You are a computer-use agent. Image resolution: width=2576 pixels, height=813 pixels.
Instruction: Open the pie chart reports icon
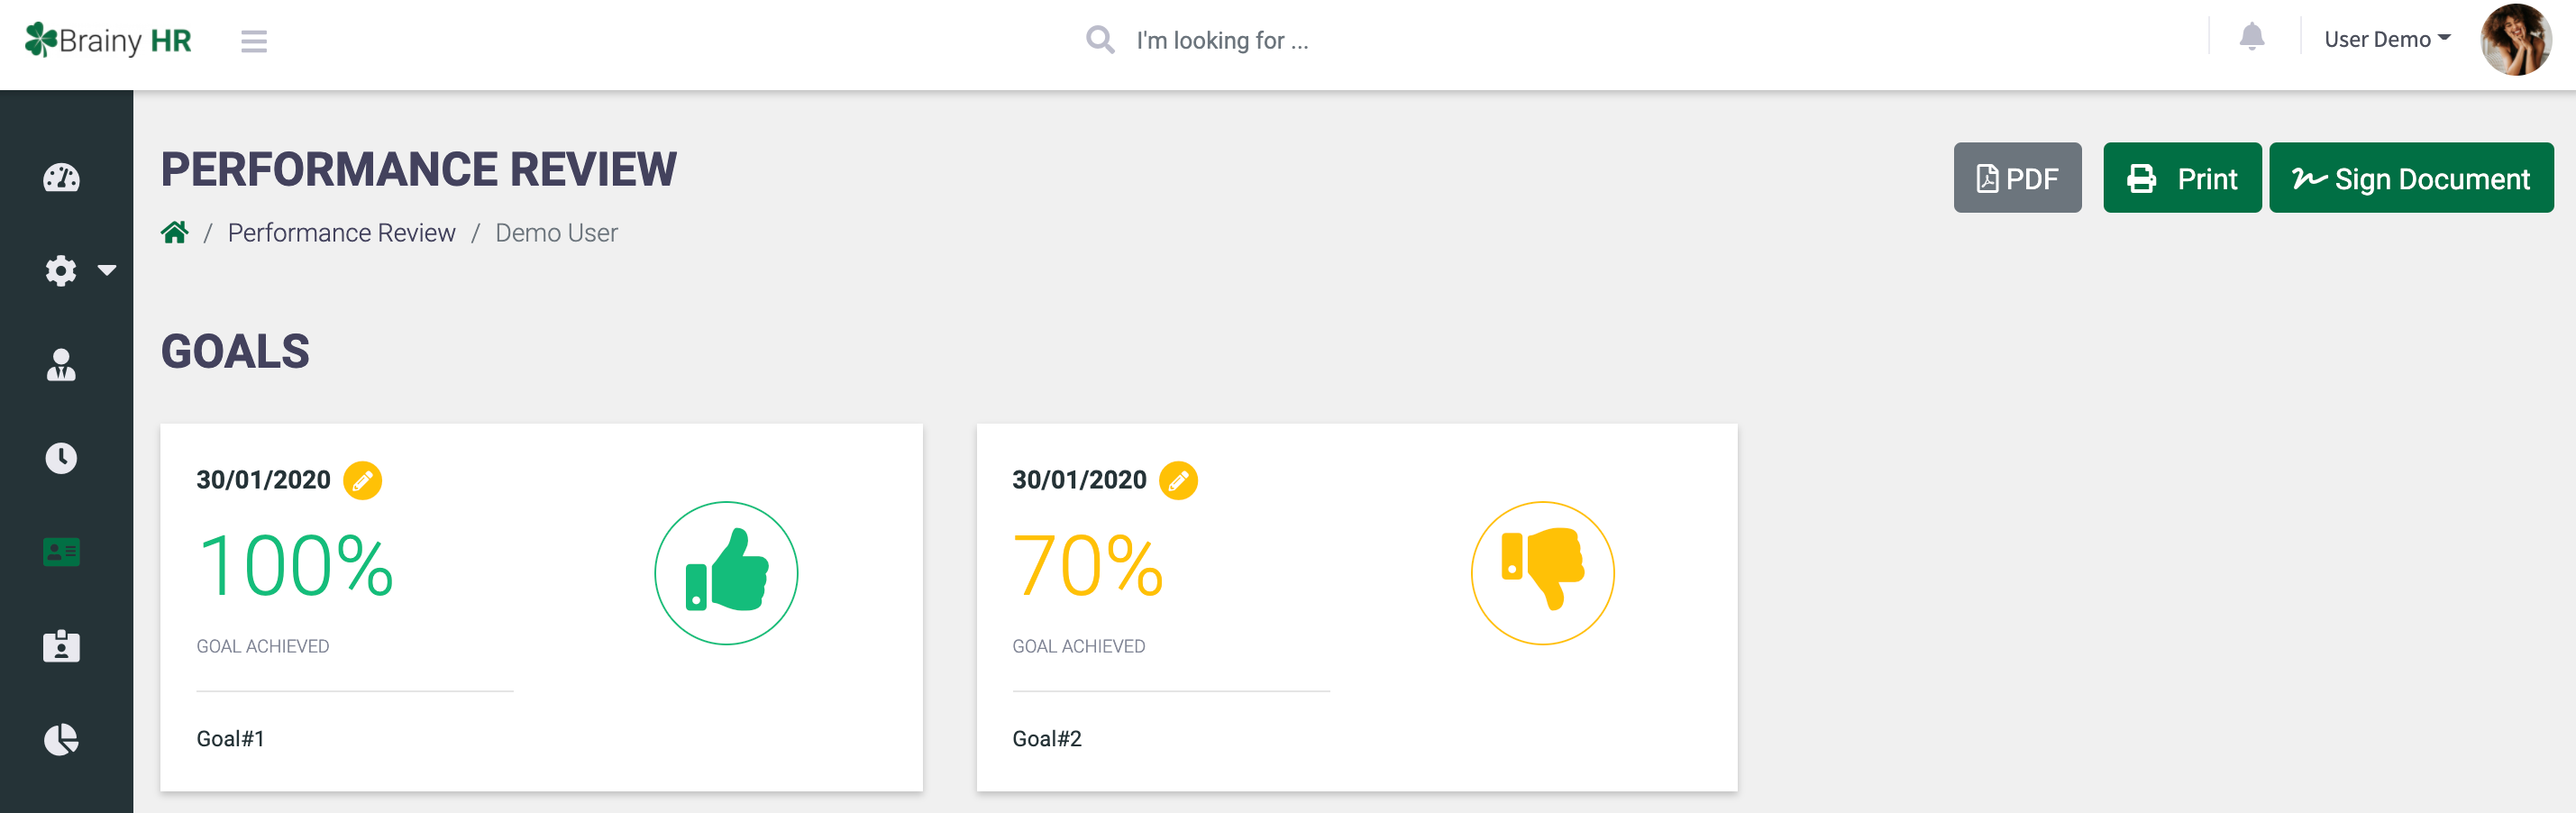pyautogui.click(x=61, y=739)
